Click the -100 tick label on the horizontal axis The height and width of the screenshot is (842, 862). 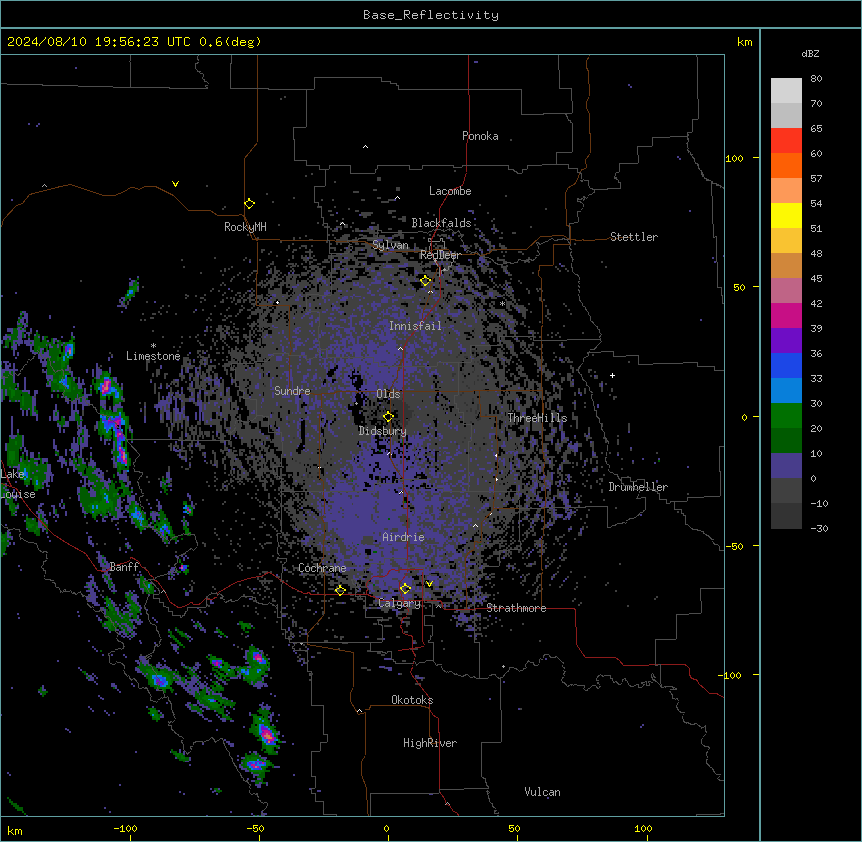tap(125, 828)
